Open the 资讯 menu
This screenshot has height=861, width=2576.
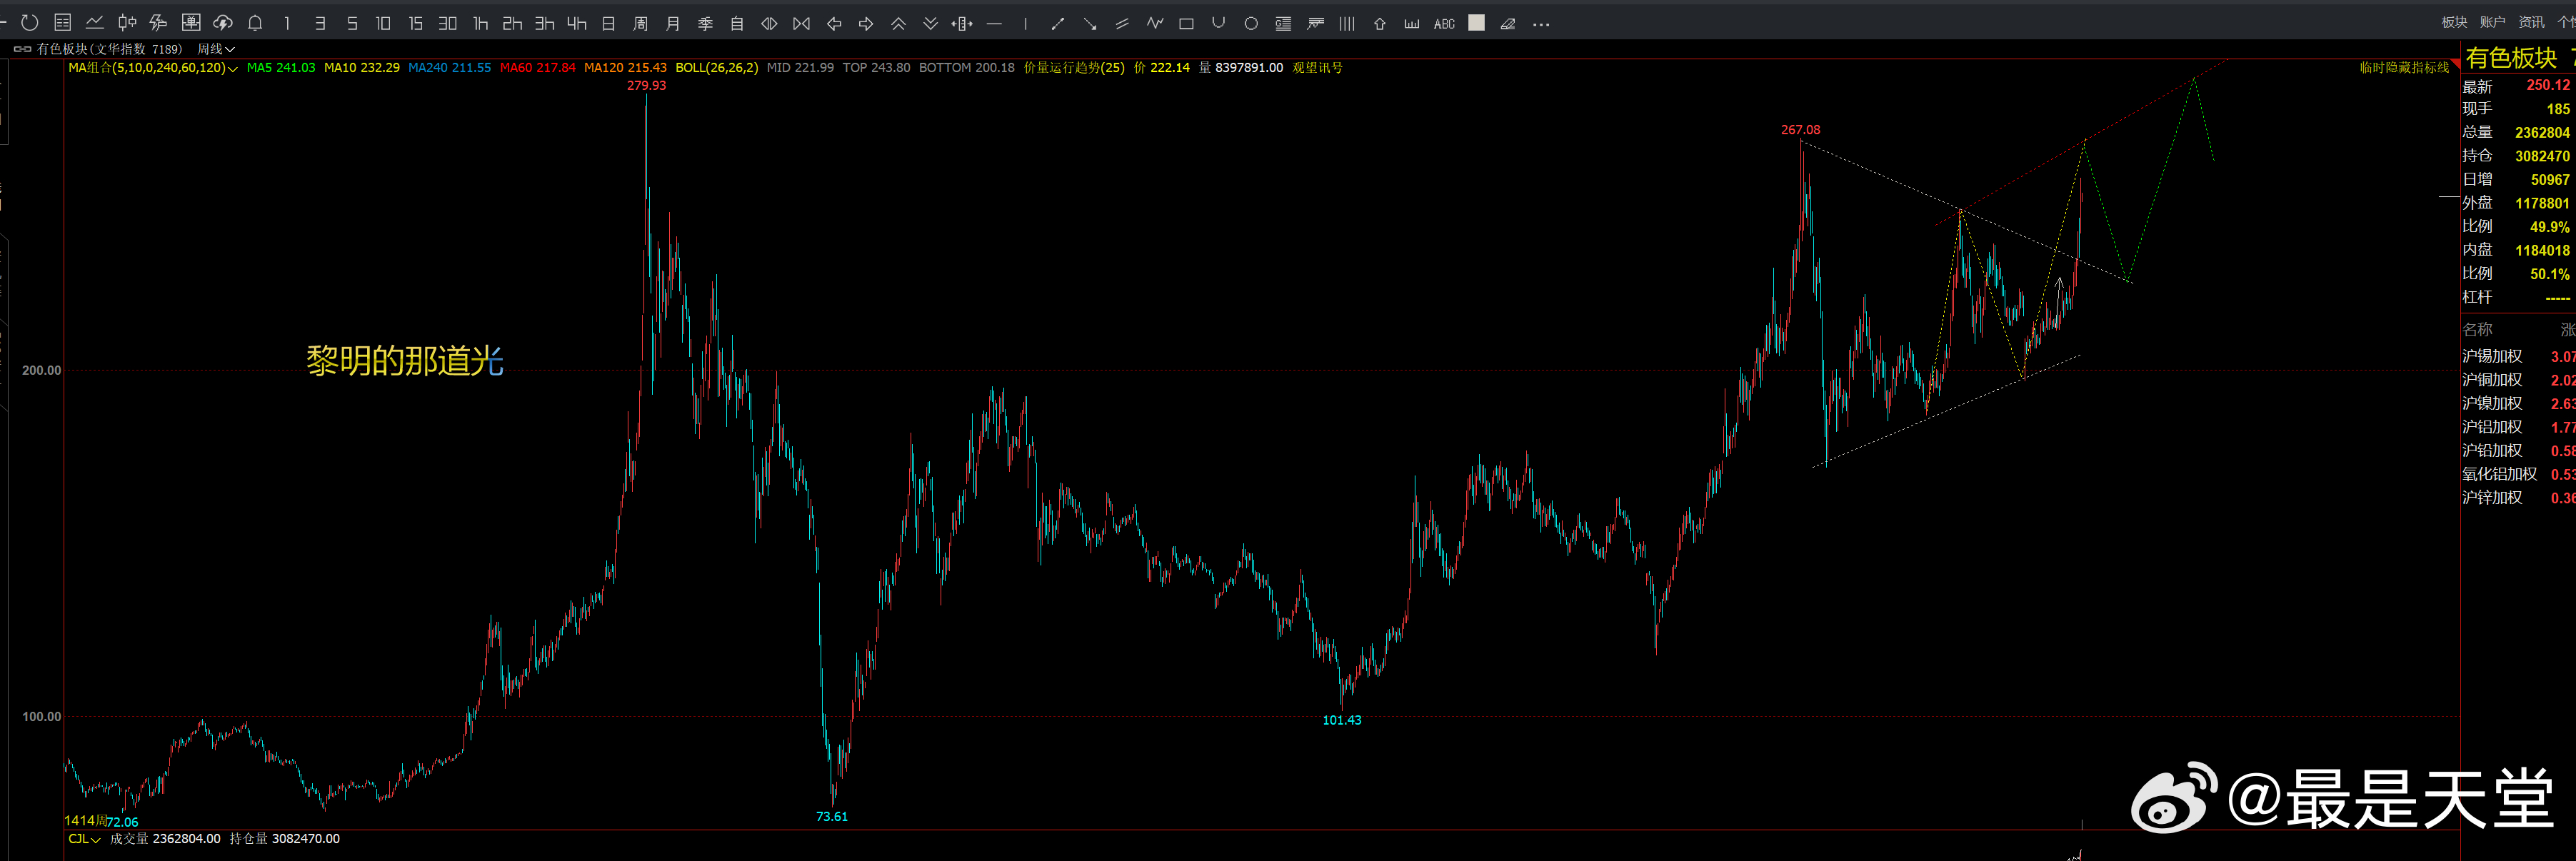click(x=2531, y=22)
